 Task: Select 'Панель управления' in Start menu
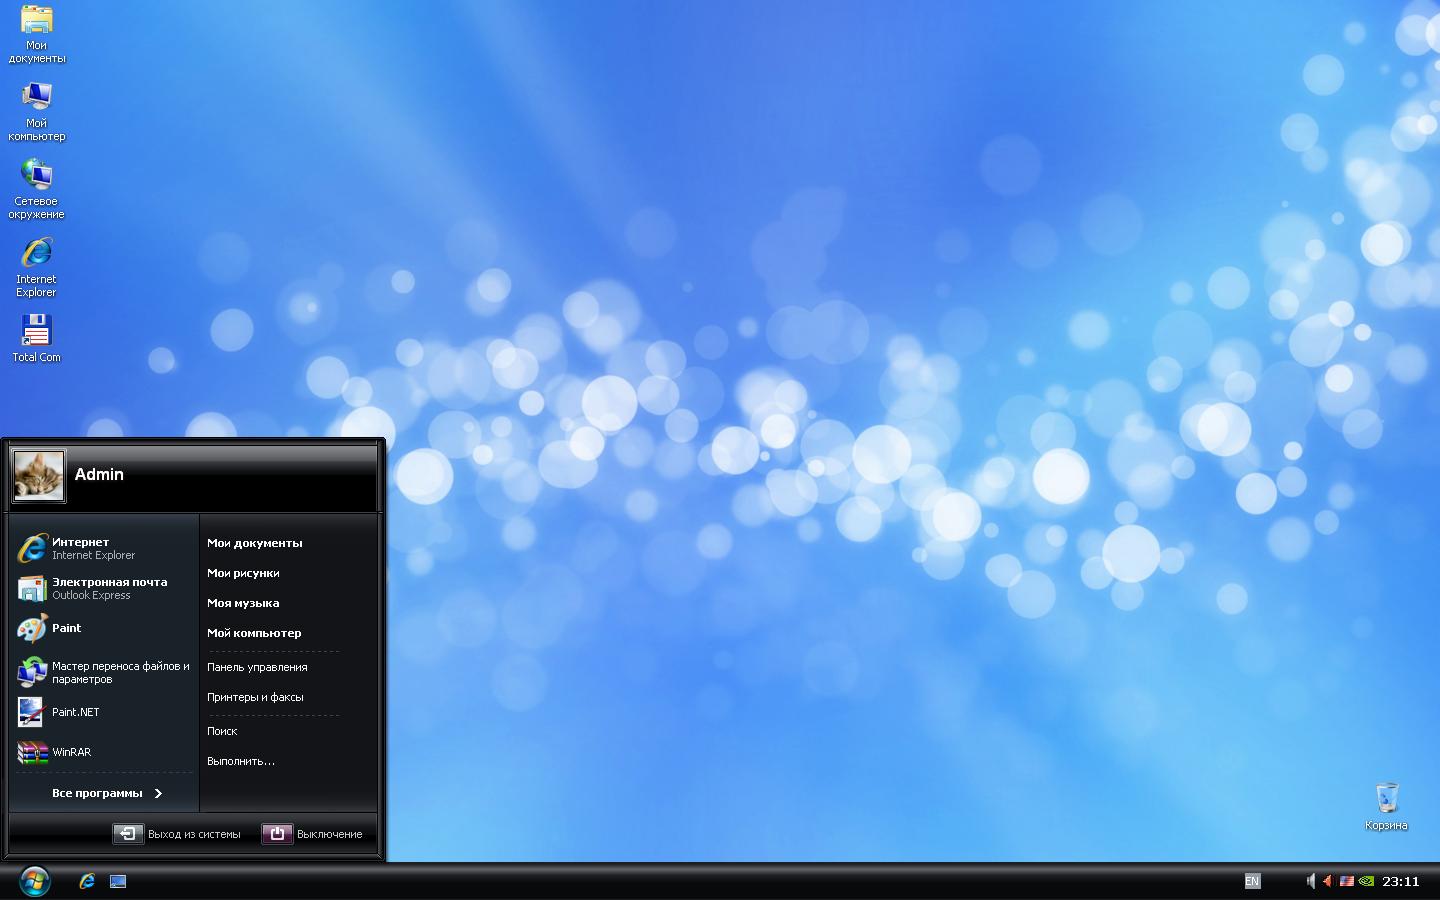pyautogui.click(x=257, y=667)
